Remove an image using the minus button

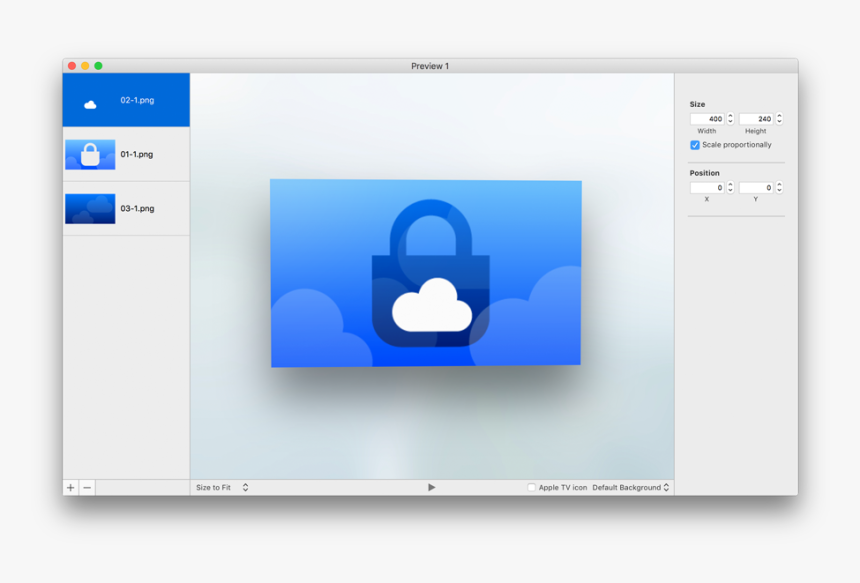tap(88, 487)
